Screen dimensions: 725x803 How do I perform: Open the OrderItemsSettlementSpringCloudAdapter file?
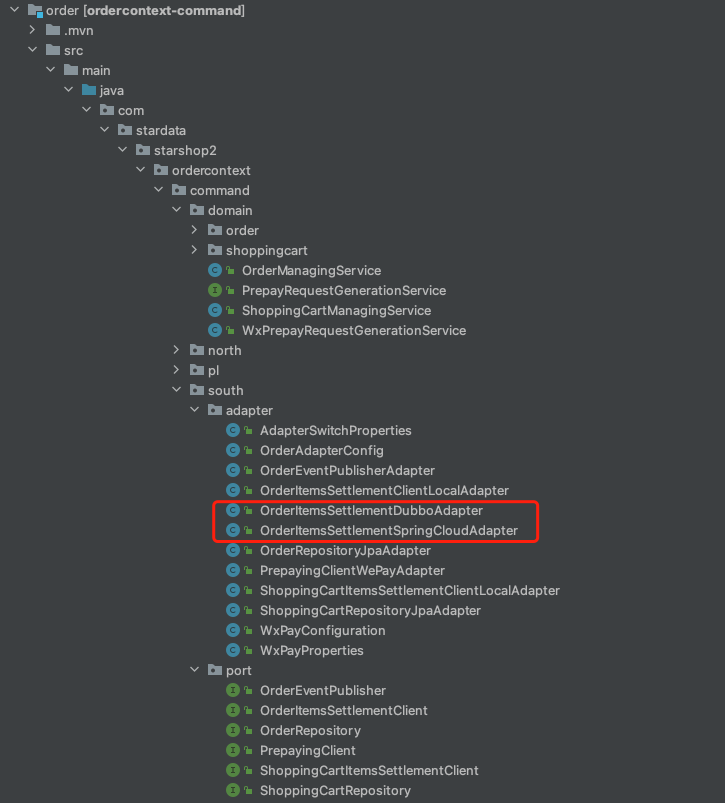(x=389, y=530)
